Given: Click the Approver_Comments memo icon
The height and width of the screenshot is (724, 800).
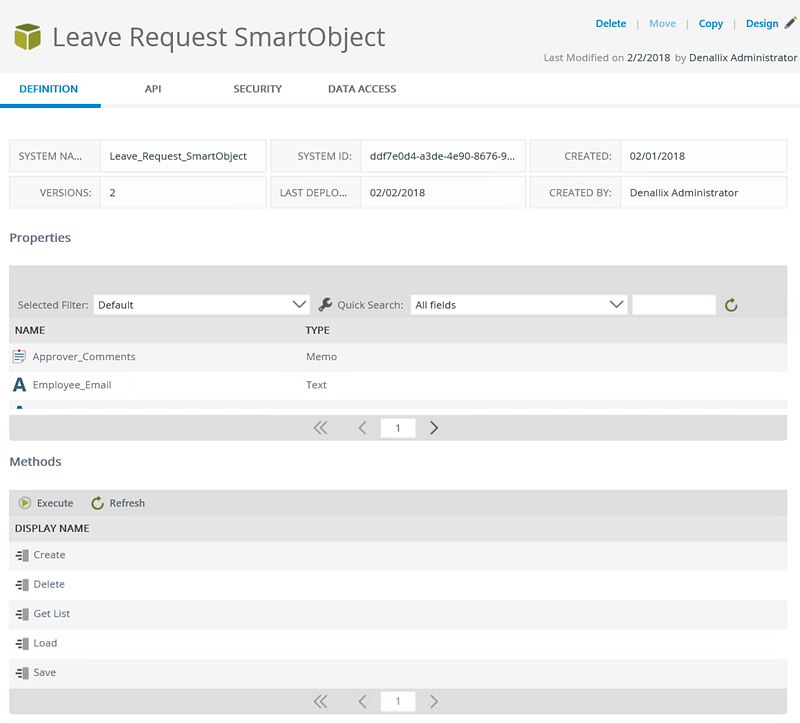Looking at the screenshot, I should (19, 356).
